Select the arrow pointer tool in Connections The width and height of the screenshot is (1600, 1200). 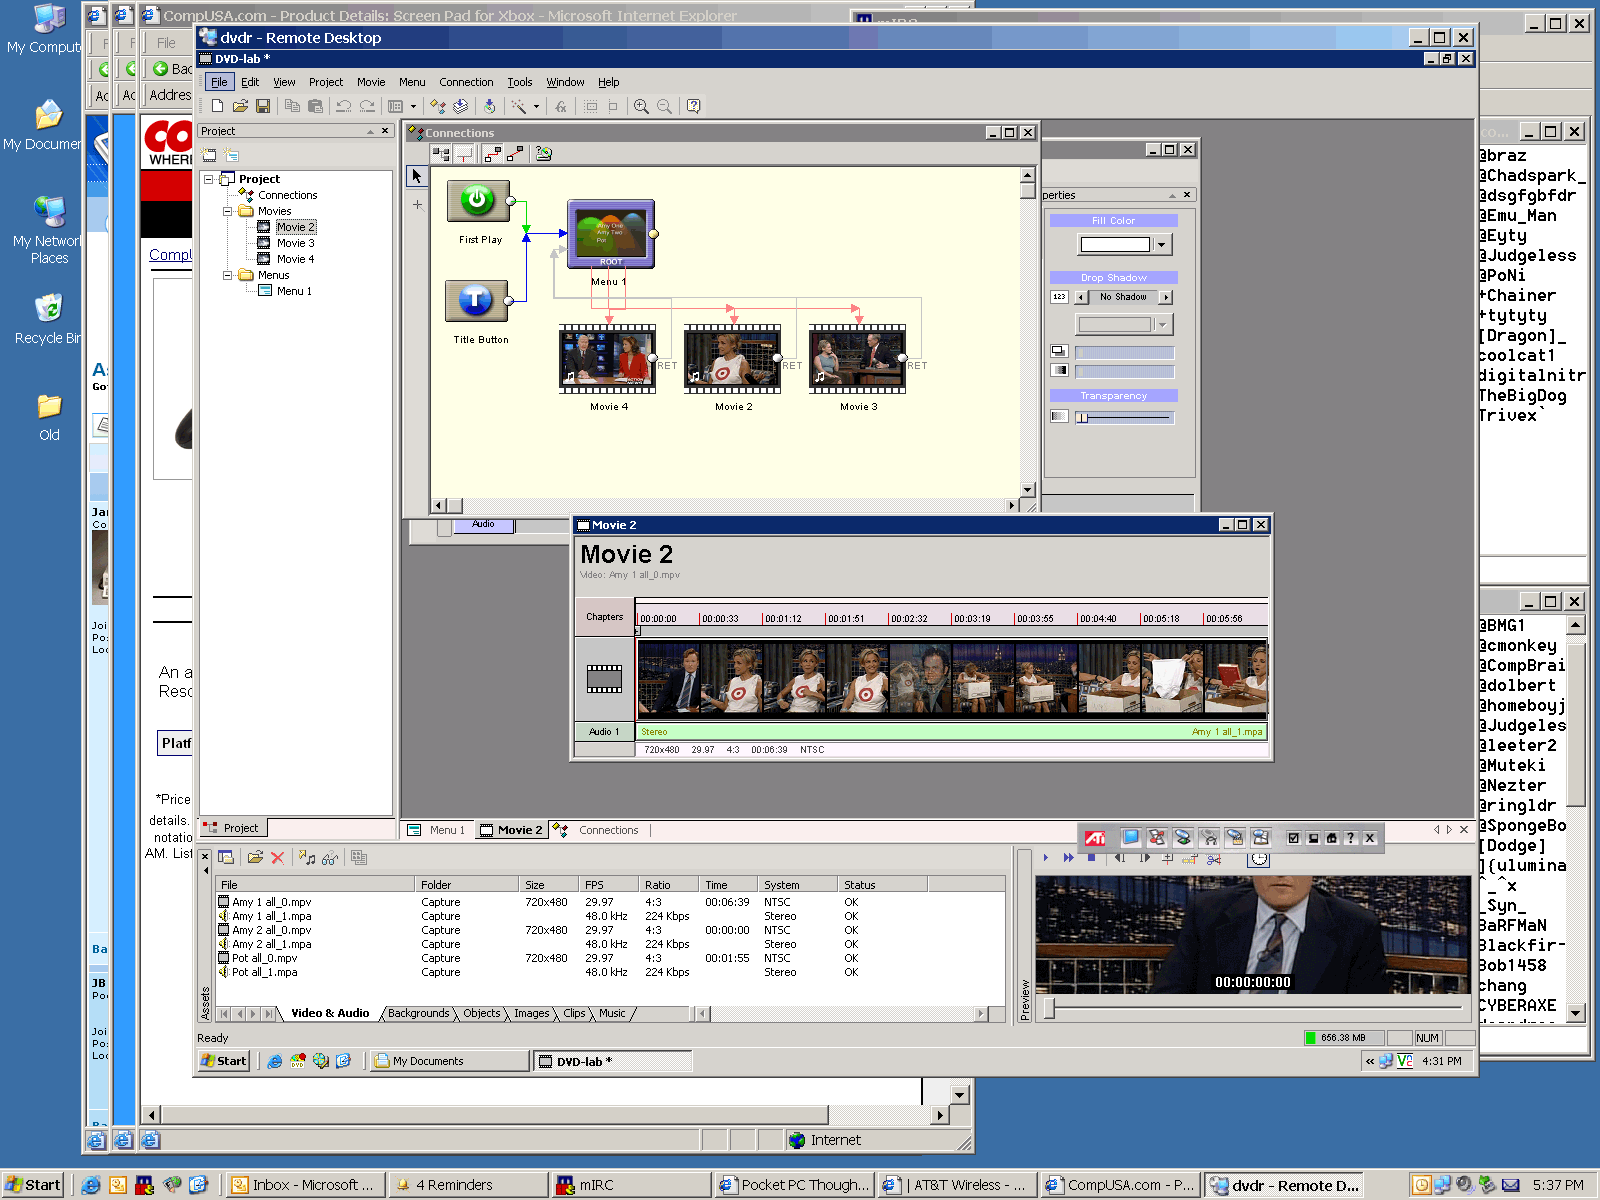tap(417, 176)
